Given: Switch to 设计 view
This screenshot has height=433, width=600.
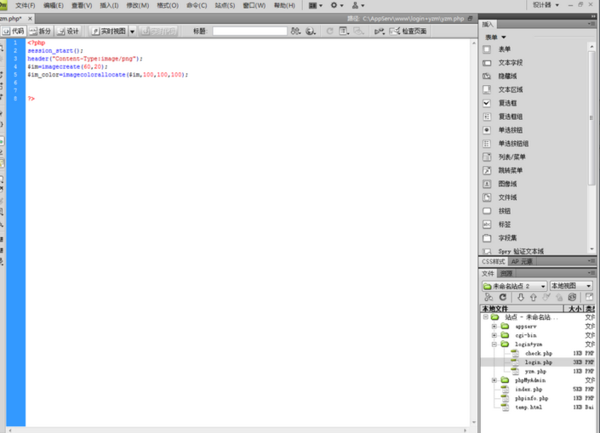Looking at the screenshot, I should coord(68,31).
